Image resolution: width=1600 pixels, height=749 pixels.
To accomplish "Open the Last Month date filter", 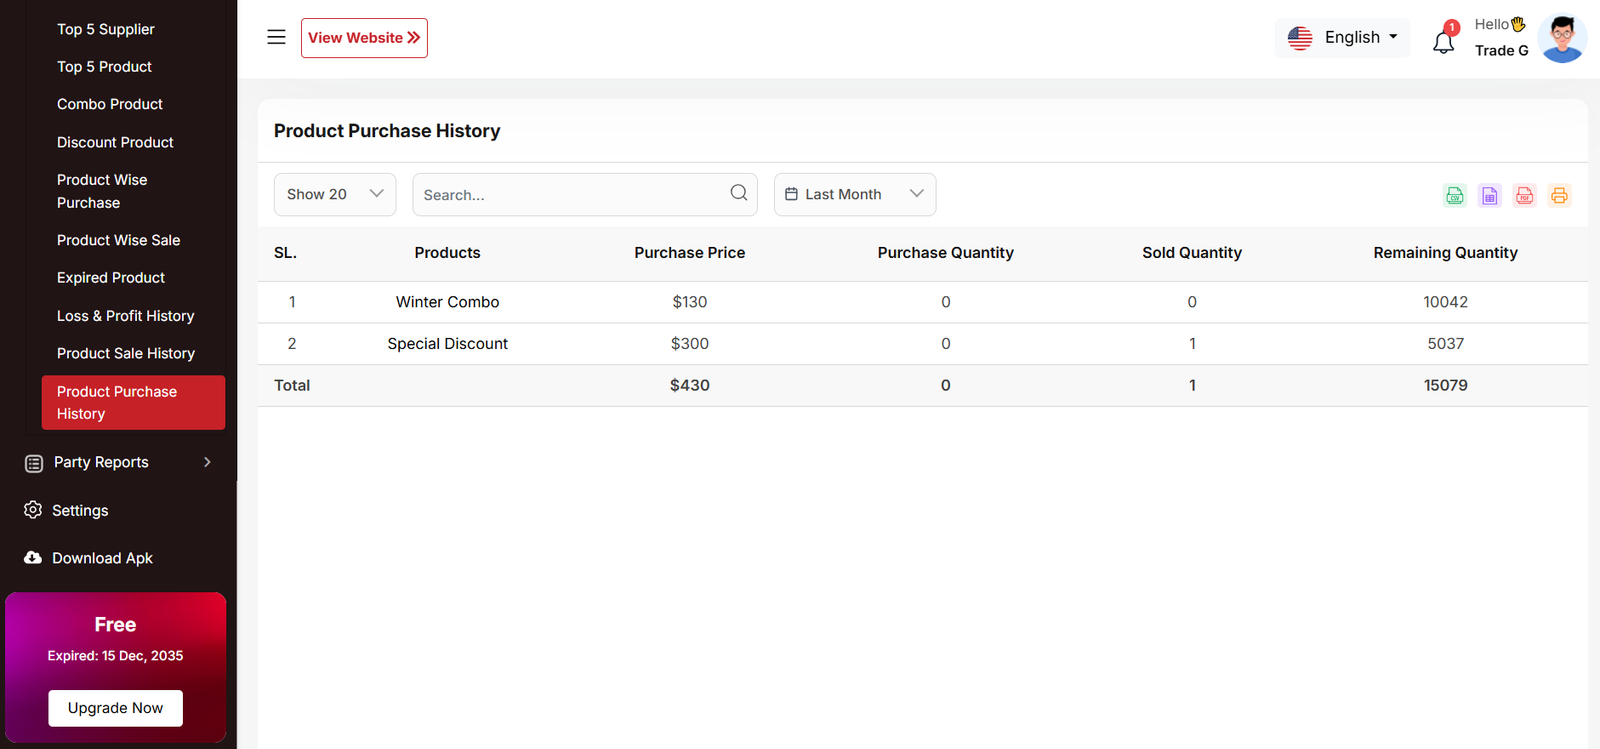I will pyautogui.click(x=854, y=194).
